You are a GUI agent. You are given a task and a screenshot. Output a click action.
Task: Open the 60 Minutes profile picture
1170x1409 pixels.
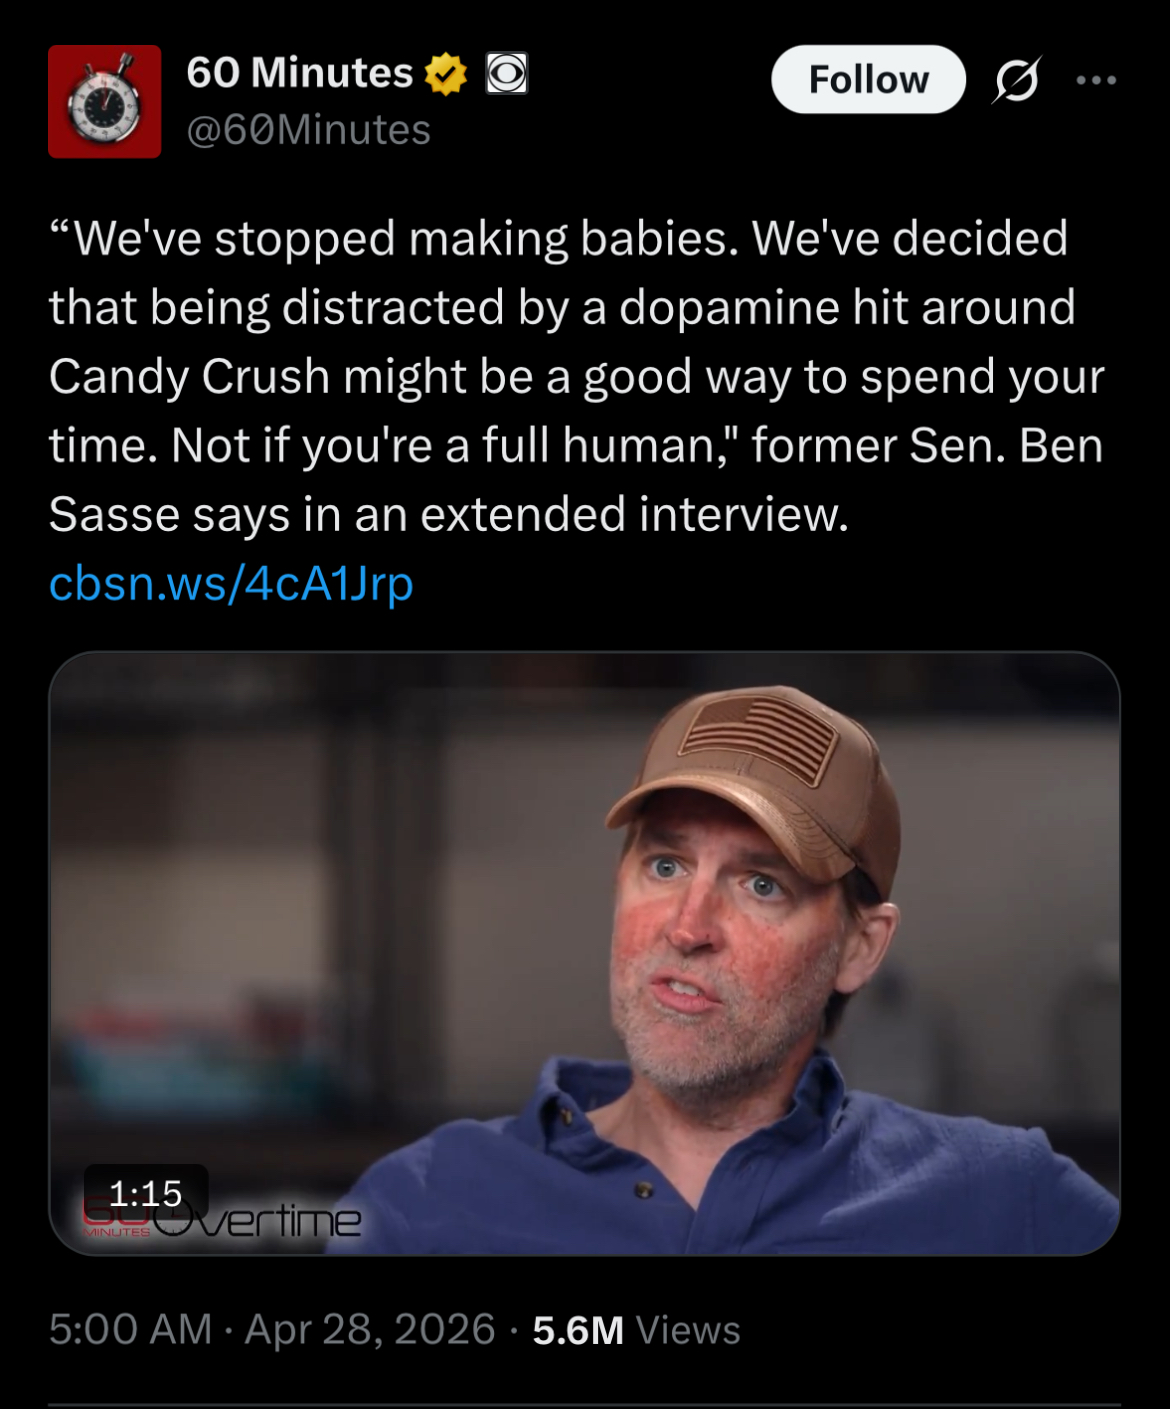104,102
